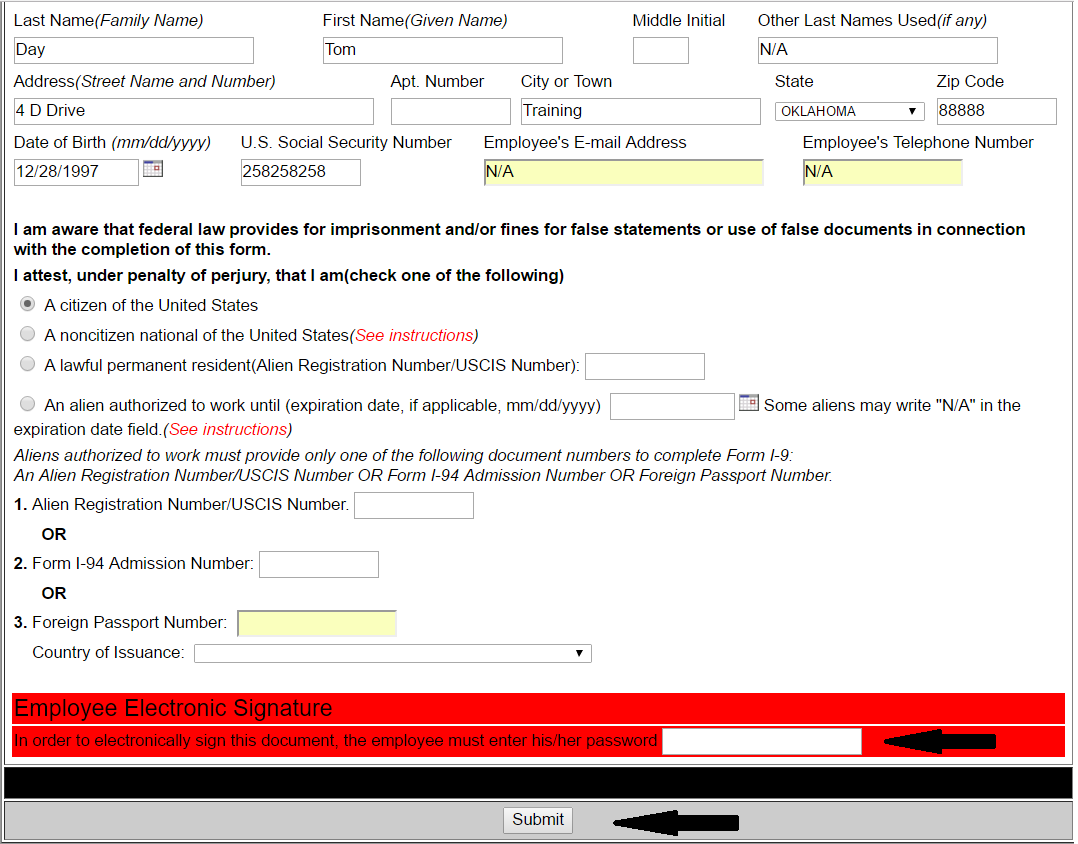The image size is (1078, 844).
Task: Click the Employee's E-mail Address field
Action: pos(623,171)
